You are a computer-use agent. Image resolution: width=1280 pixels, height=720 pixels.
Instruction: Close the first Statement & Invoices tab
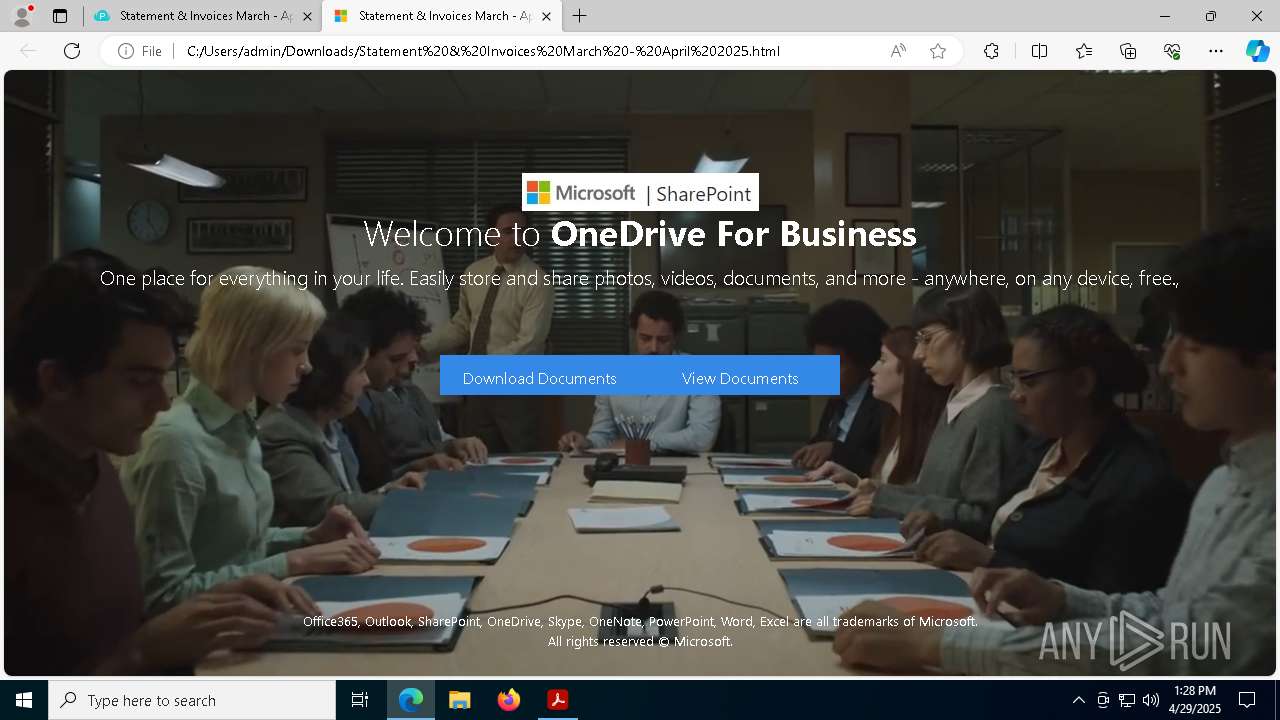307,16
